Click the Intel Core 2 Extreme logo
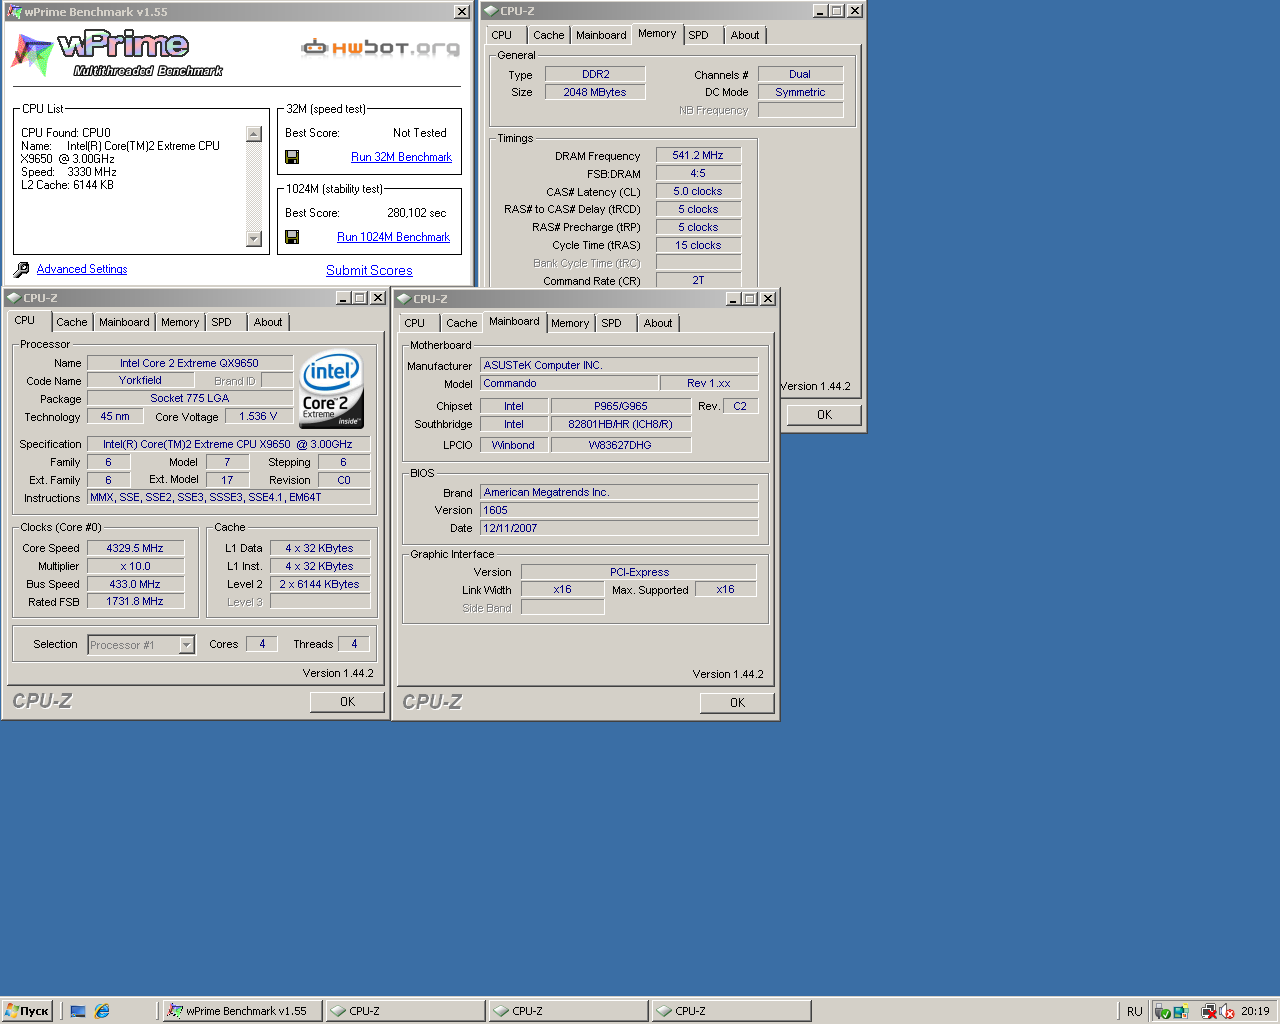 [331, 389]
